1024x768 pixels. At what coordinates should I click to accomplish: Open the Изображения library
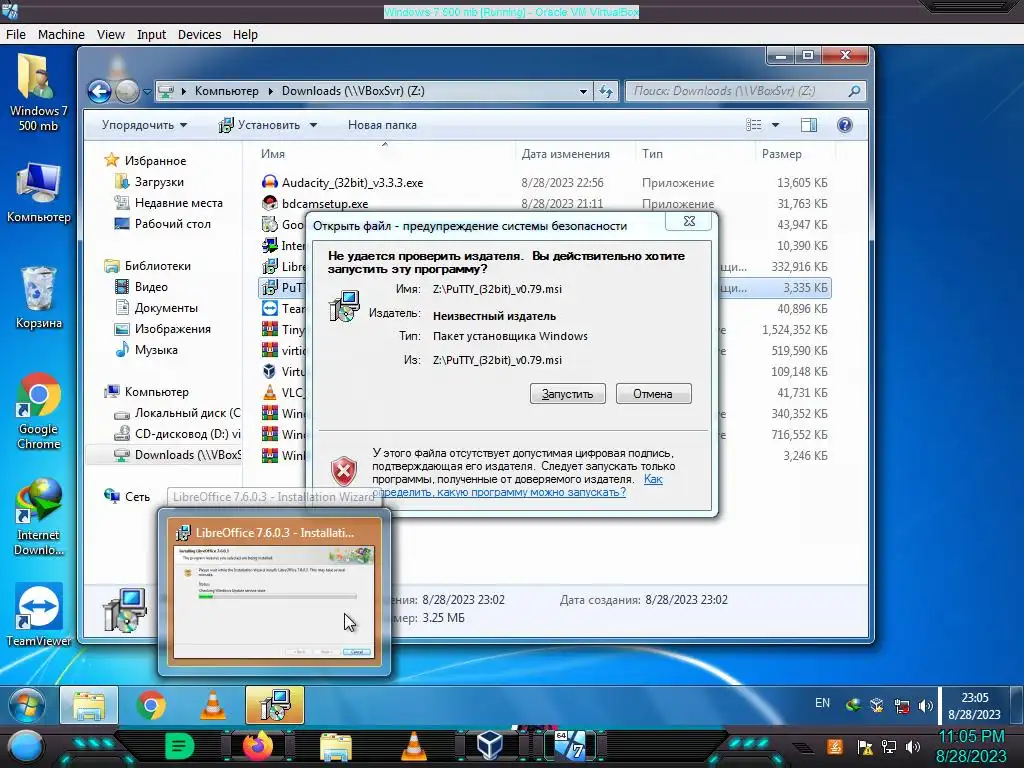coord(172,328)
